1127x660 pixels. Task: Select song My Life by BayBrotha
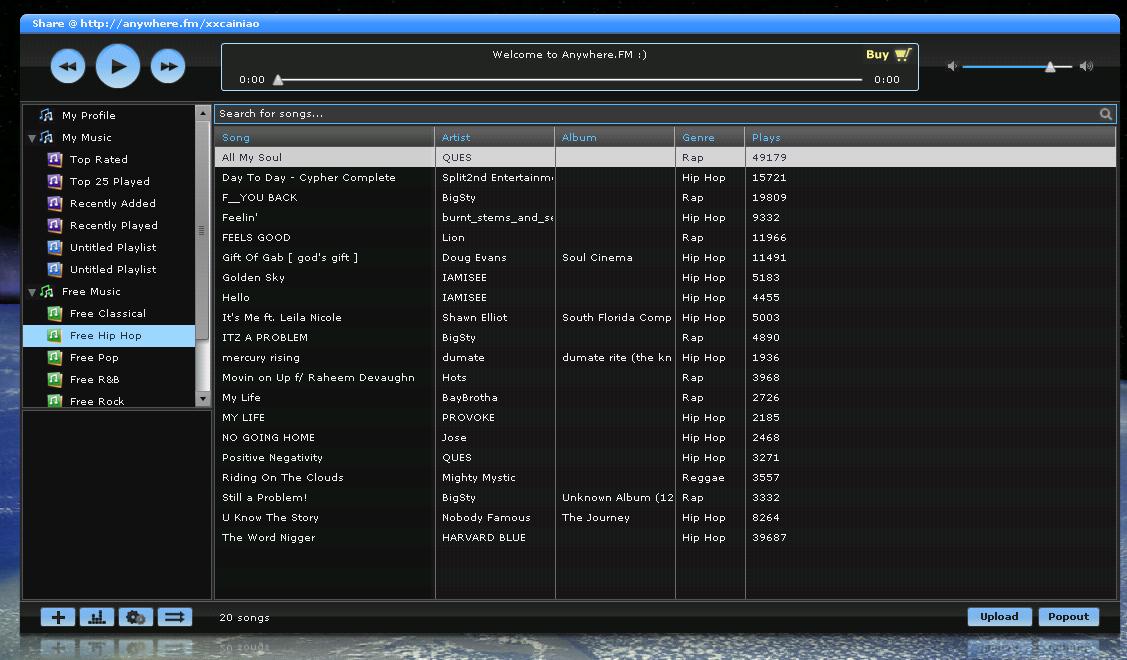click(x=665, y=398)
